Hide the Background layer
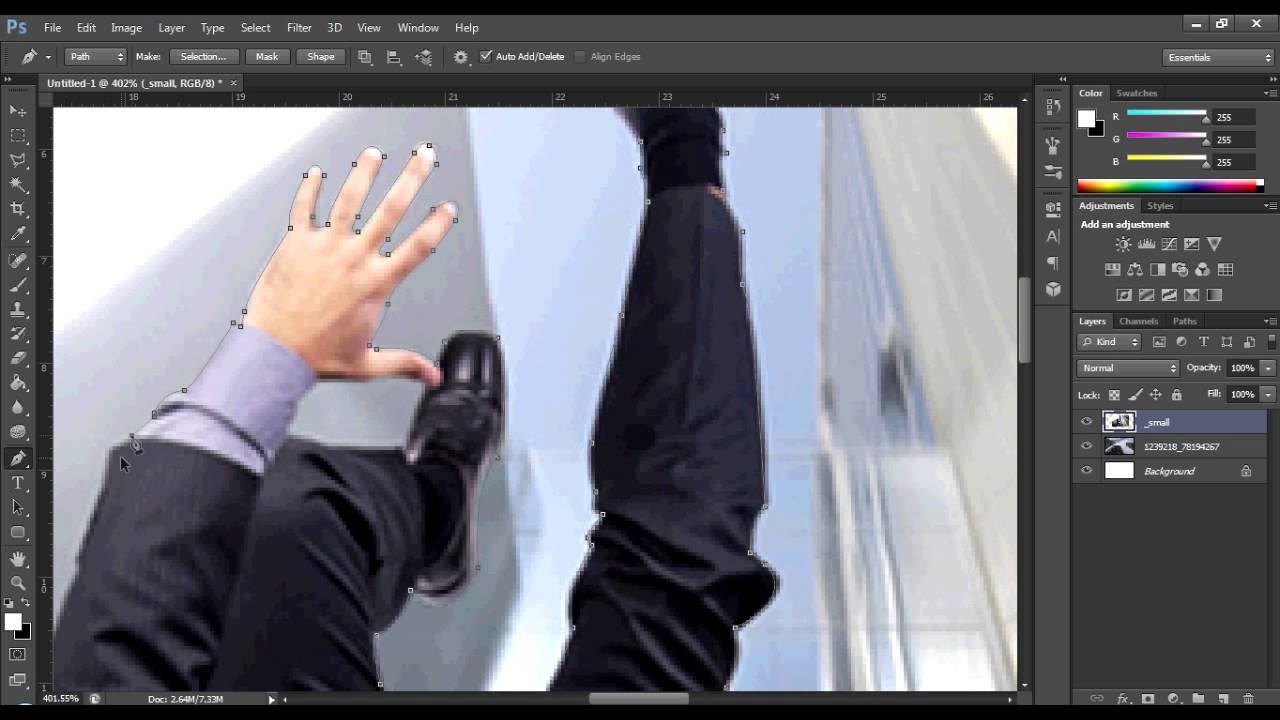Image resolution: width=1280 pixels, height=720 pixels. pos(1087,471)
